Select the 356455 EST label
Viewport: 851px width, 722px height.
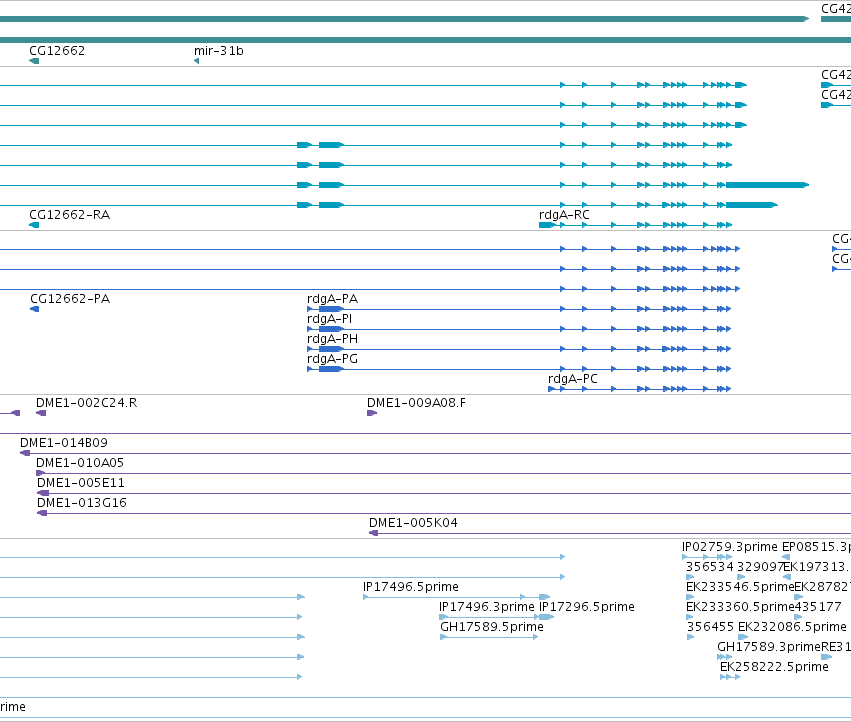click(x=710, y=628)
